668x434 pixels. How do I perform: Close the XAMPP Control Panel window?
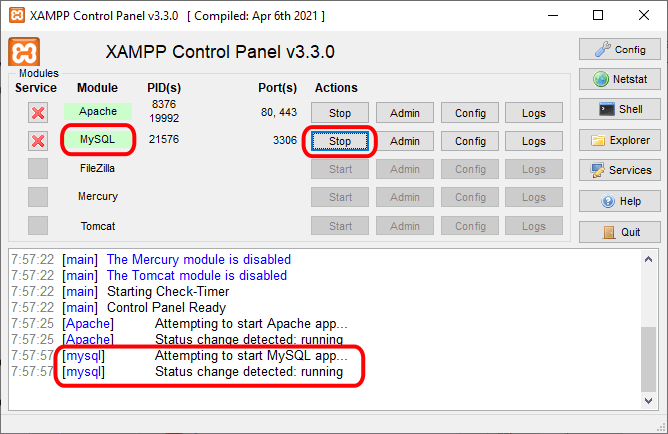(644, 15)
